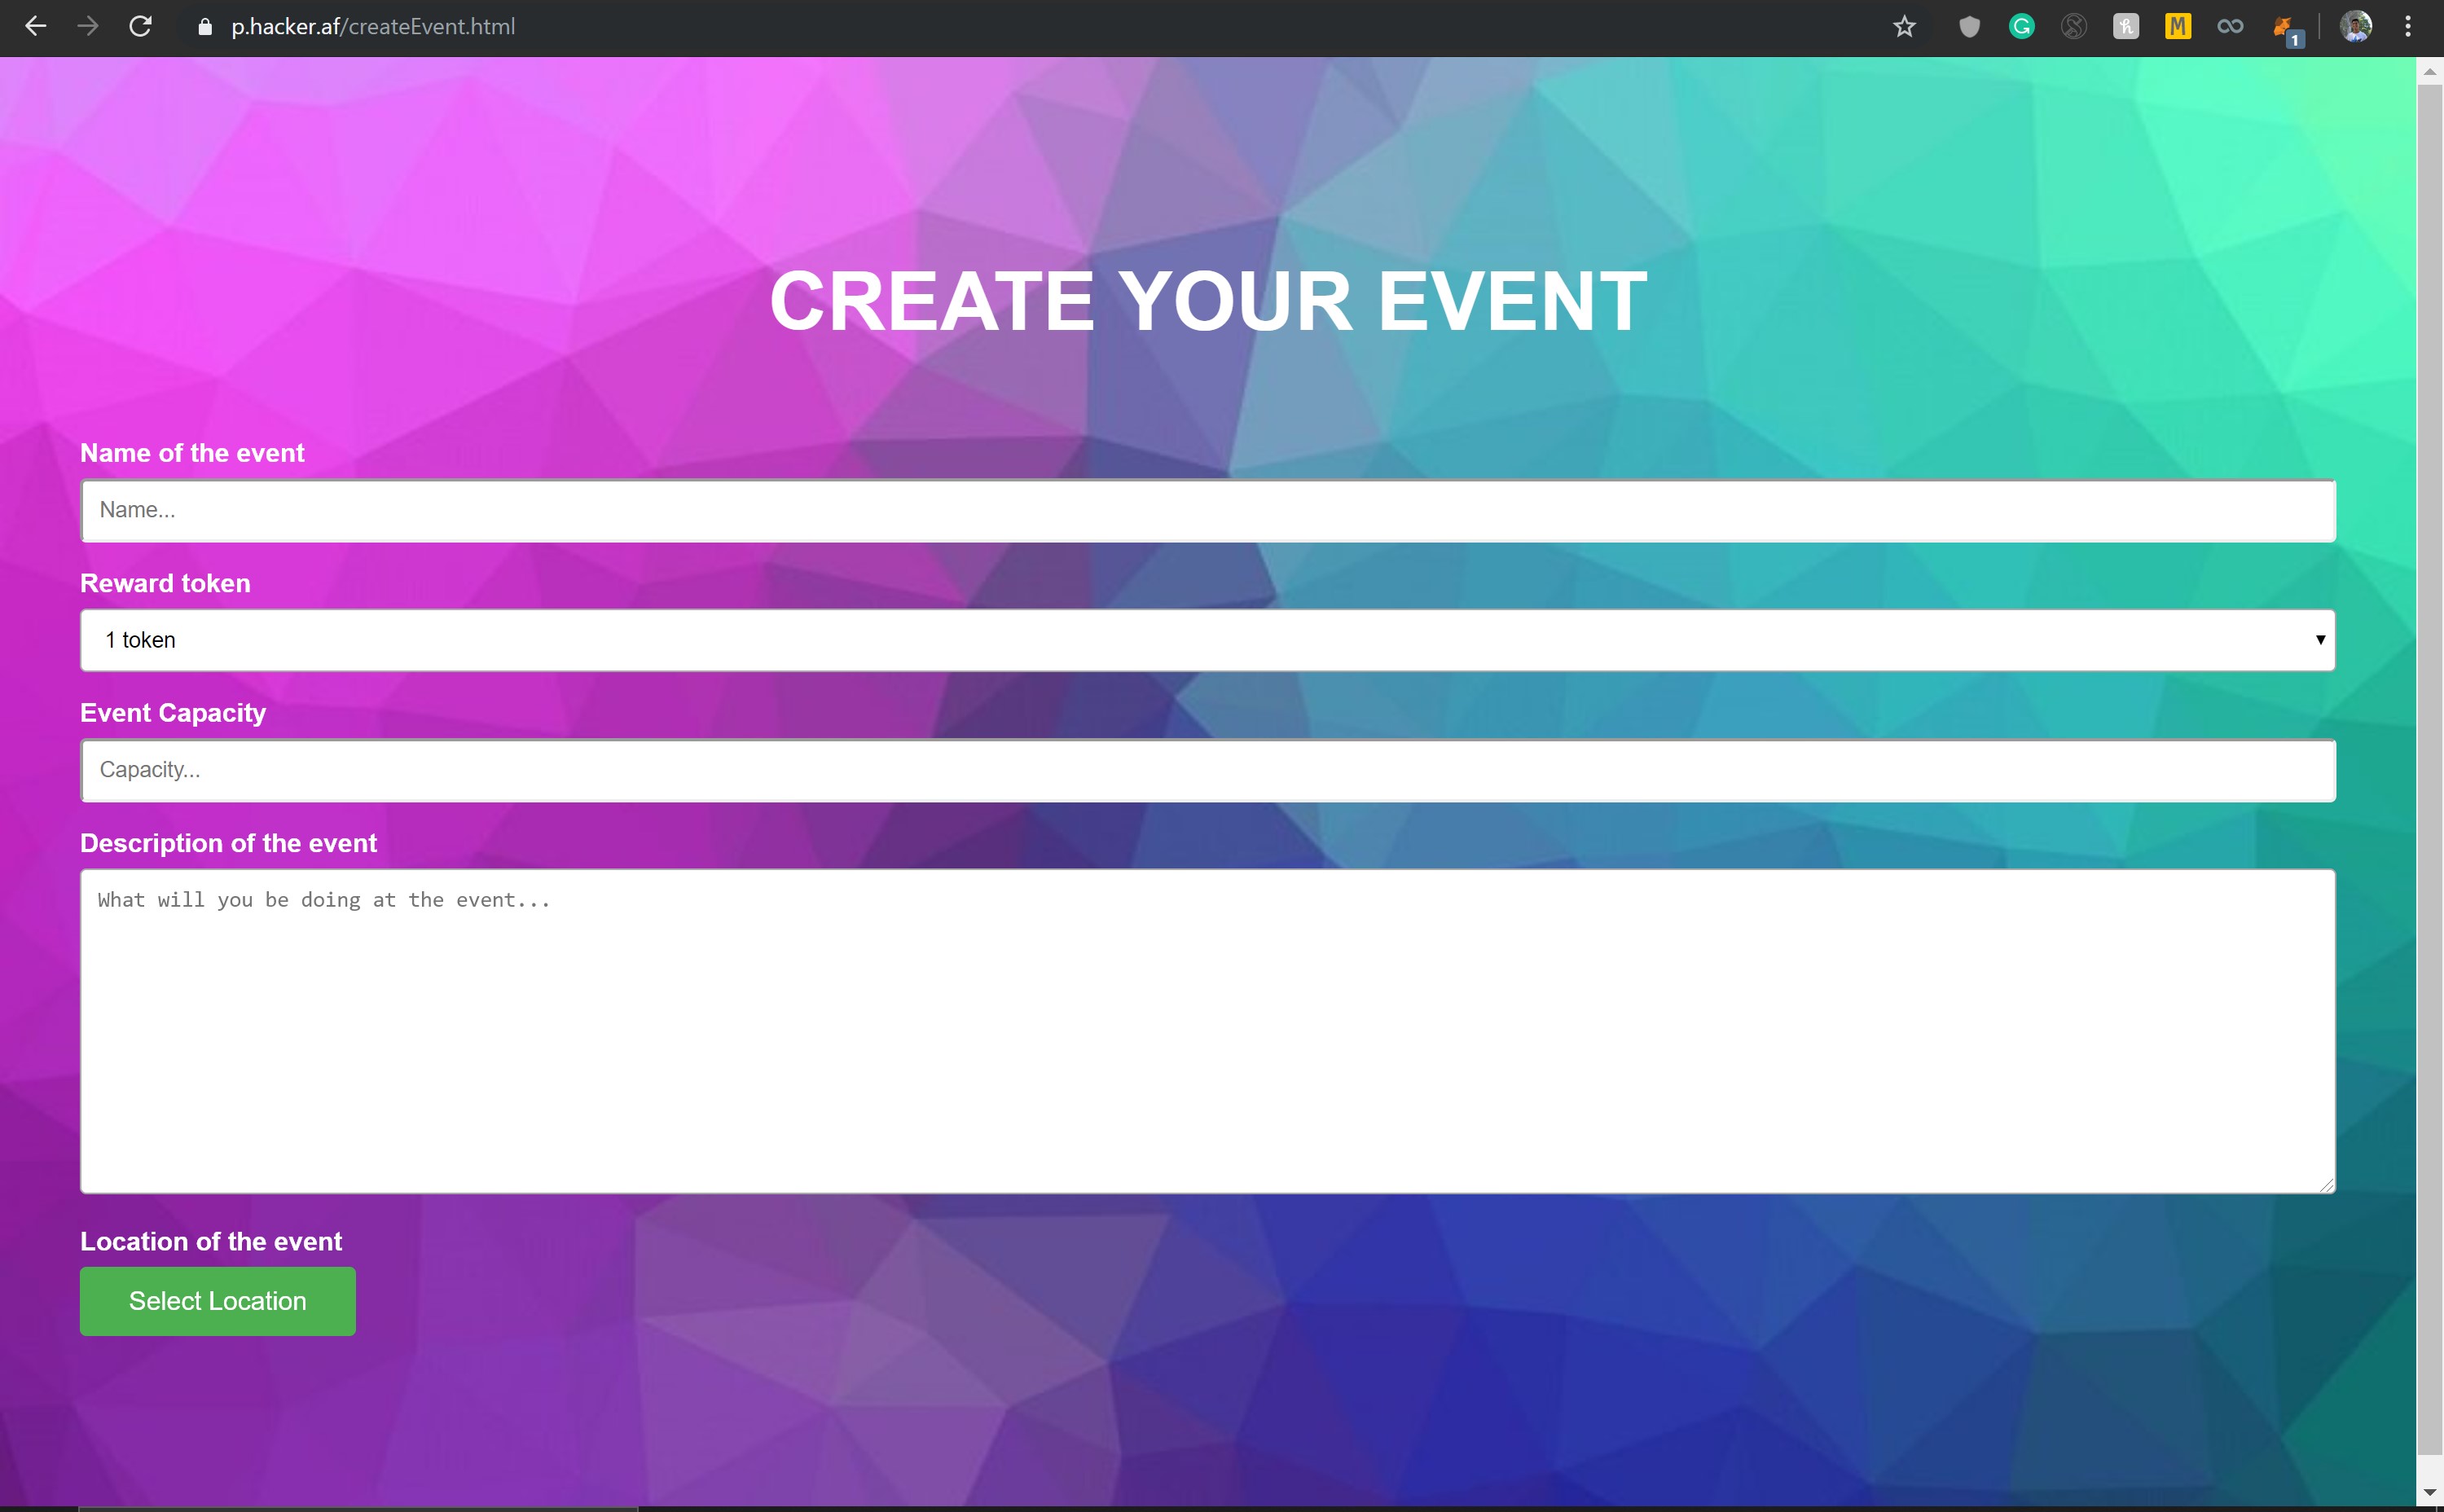The height and width of the screenshot is (1512, 2444).
Task: Open the gray shield extension
Action: [x=1969, y=27]
